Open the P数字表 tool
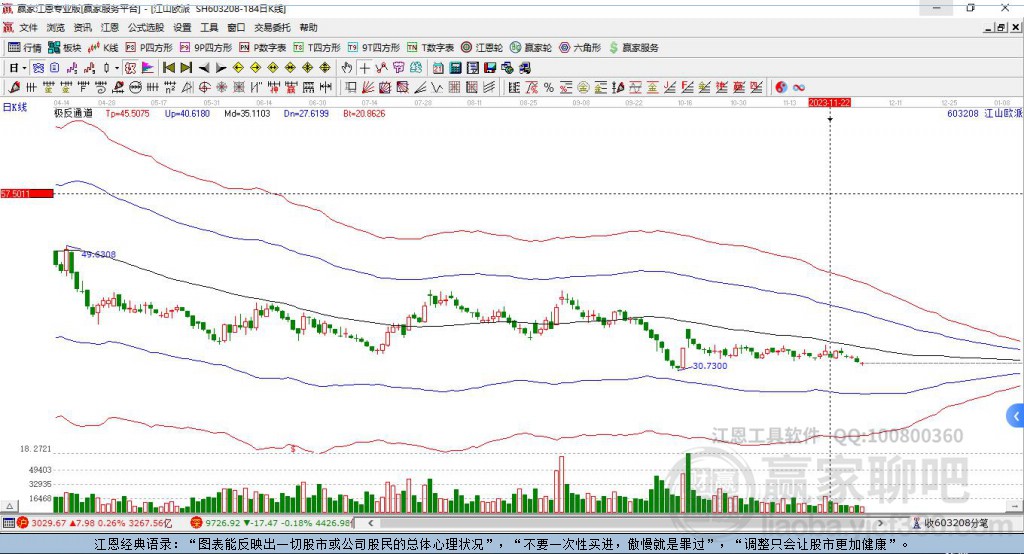The image size is (1024, 554). [263, 48]
